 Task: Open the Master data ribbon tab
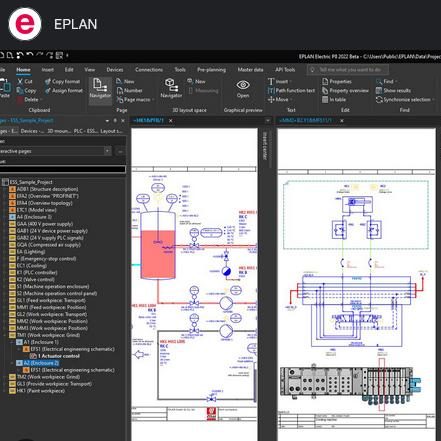[250, 70]
